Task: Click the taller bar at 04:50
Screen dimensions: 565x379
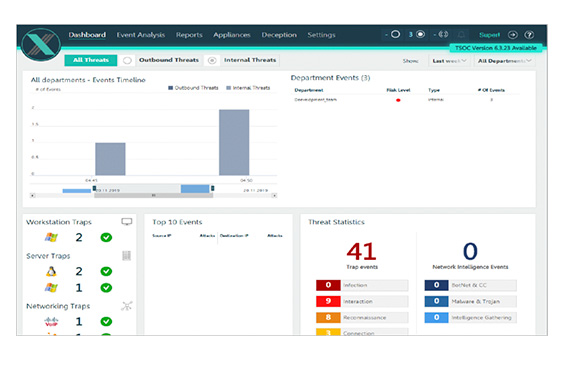Action: [234, 142]
